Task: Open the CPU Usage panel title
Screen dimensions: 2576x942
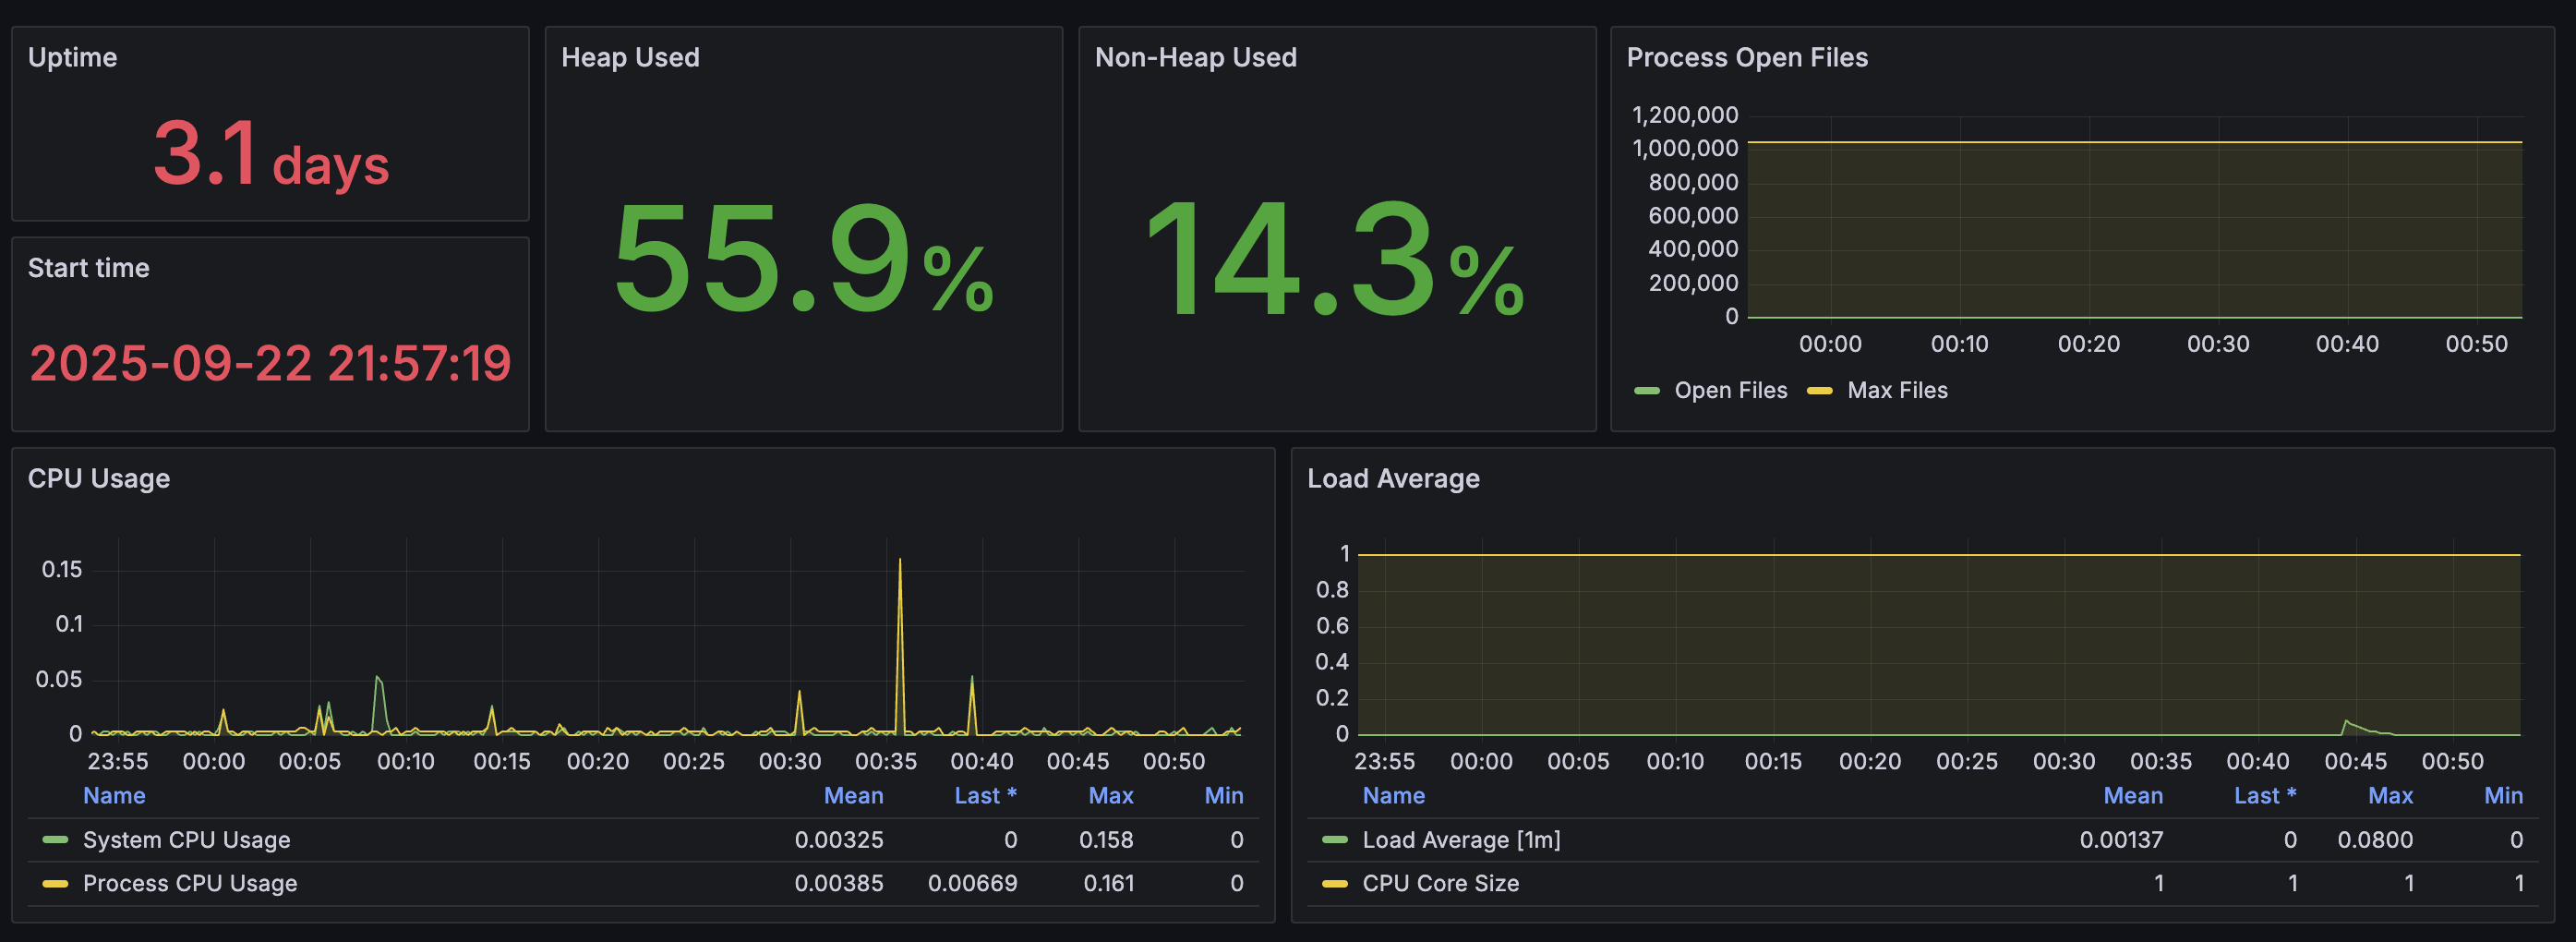Action: click(x=98, y=478)
